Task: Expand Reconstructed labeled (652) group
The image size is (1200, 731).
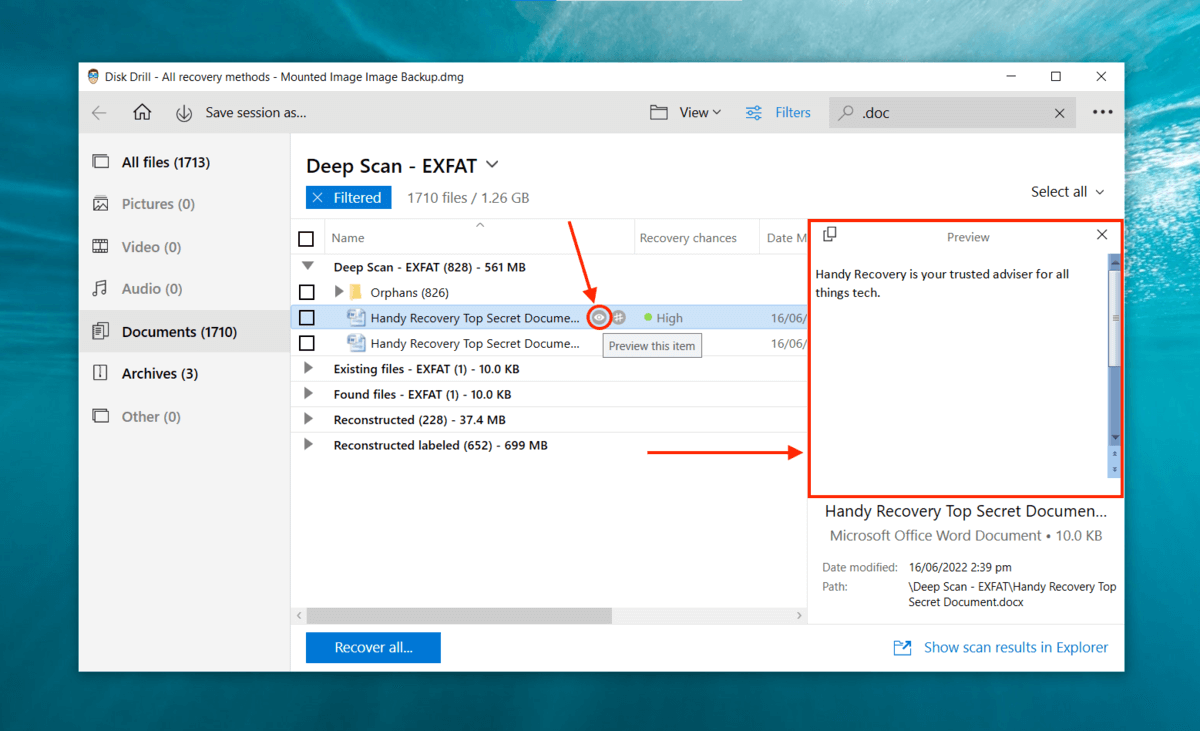Action: pyautogui.click(x=308, y=444)
